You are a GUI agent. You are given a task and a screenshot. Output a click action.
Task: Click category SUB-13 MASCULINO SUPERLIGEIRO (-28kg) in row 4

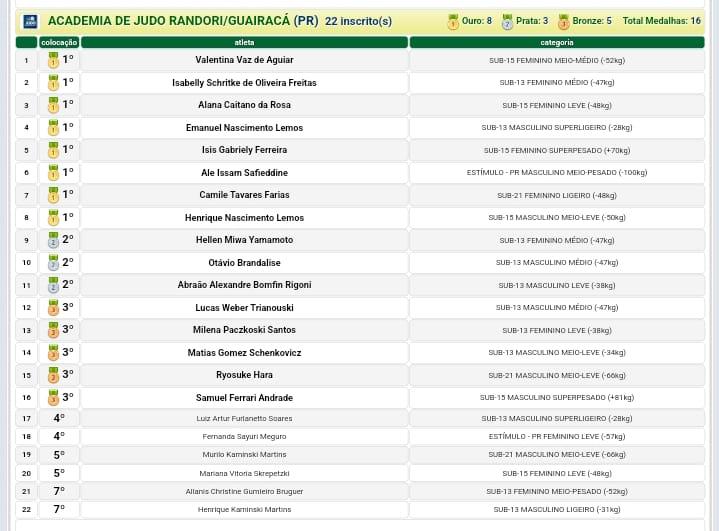(557, 127)
